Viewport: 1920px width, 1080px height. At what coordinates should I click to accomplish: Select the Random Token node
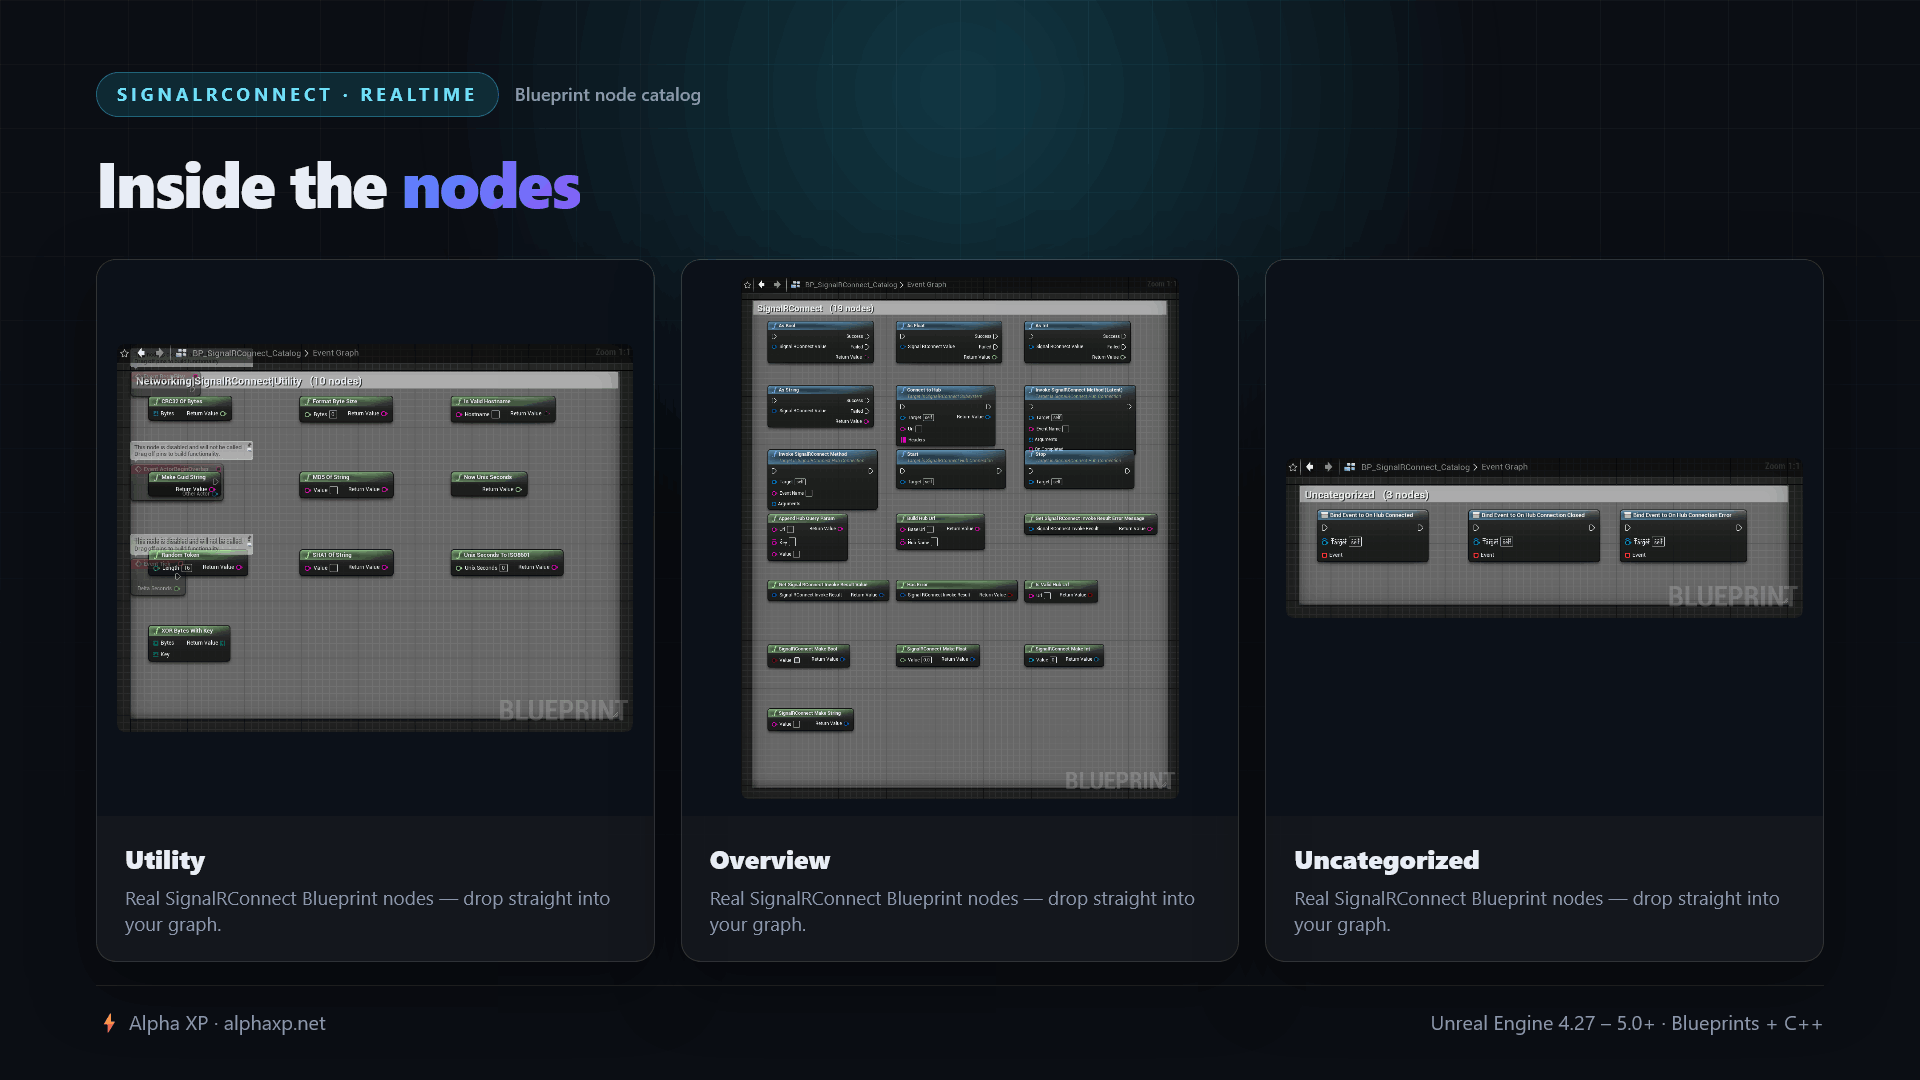tap(198, 562)
